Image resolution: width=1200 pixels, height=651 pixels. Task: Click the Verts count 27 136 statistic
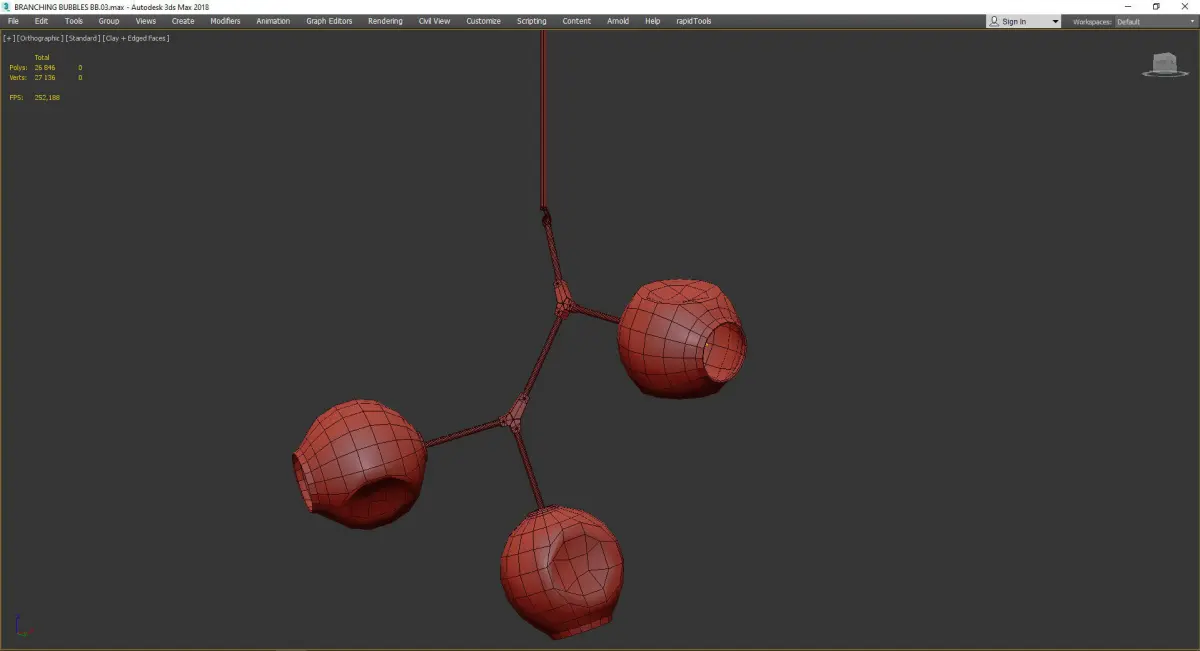[x=45, y=77]
